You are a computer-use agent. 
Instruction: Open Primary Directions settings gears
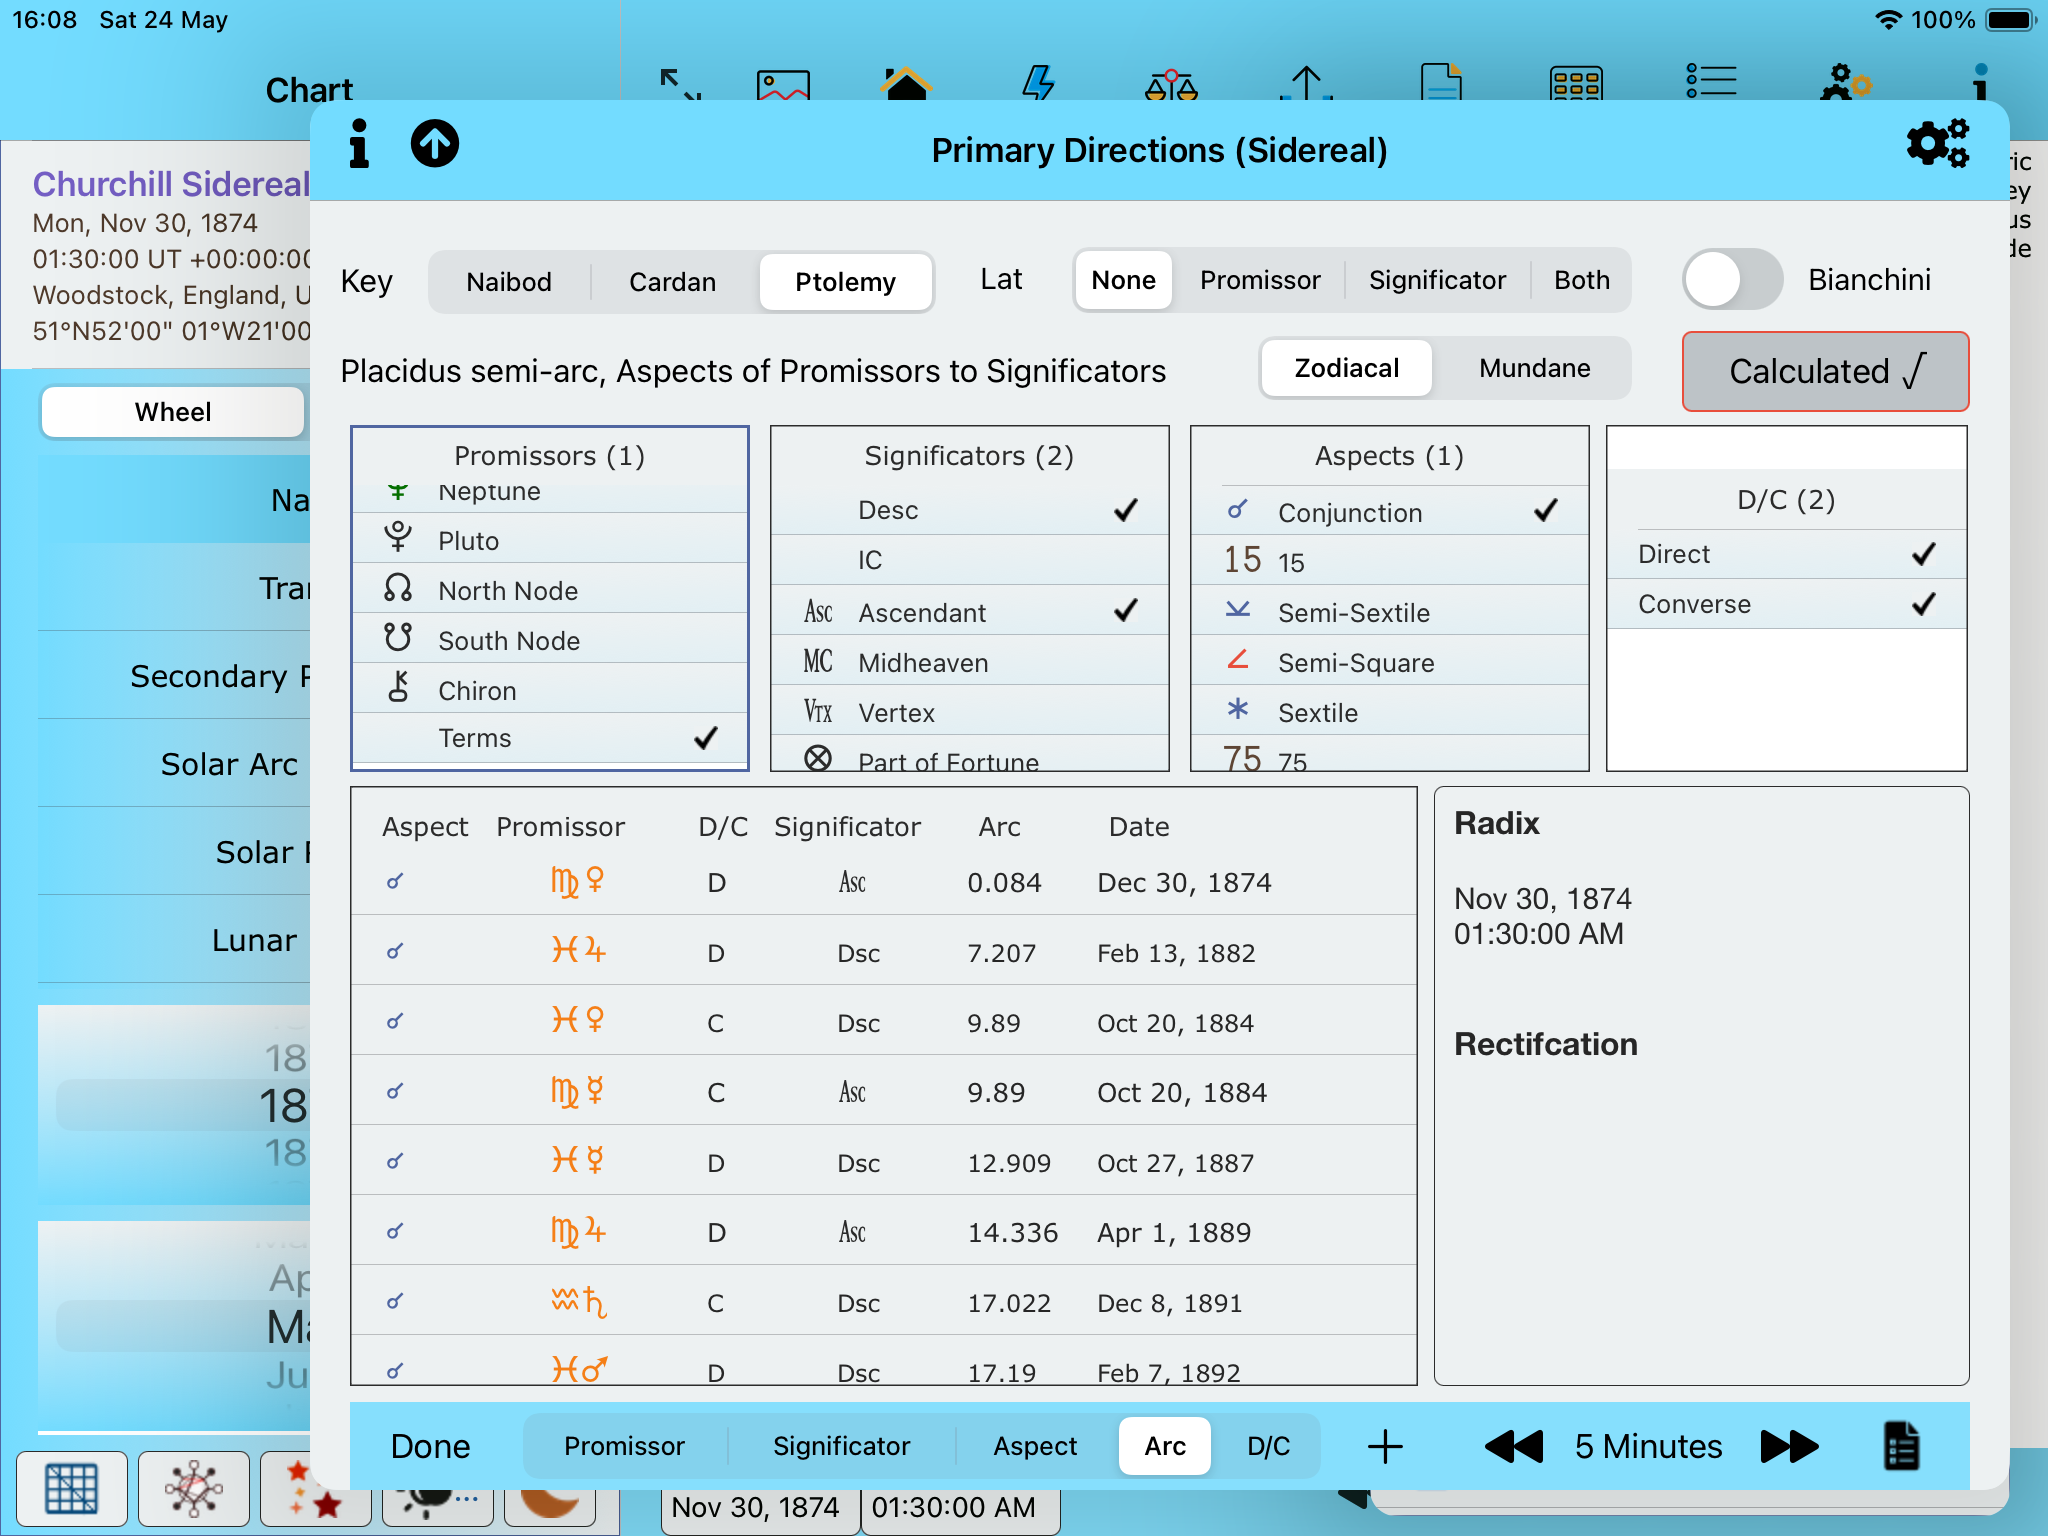pos(1937,145)
